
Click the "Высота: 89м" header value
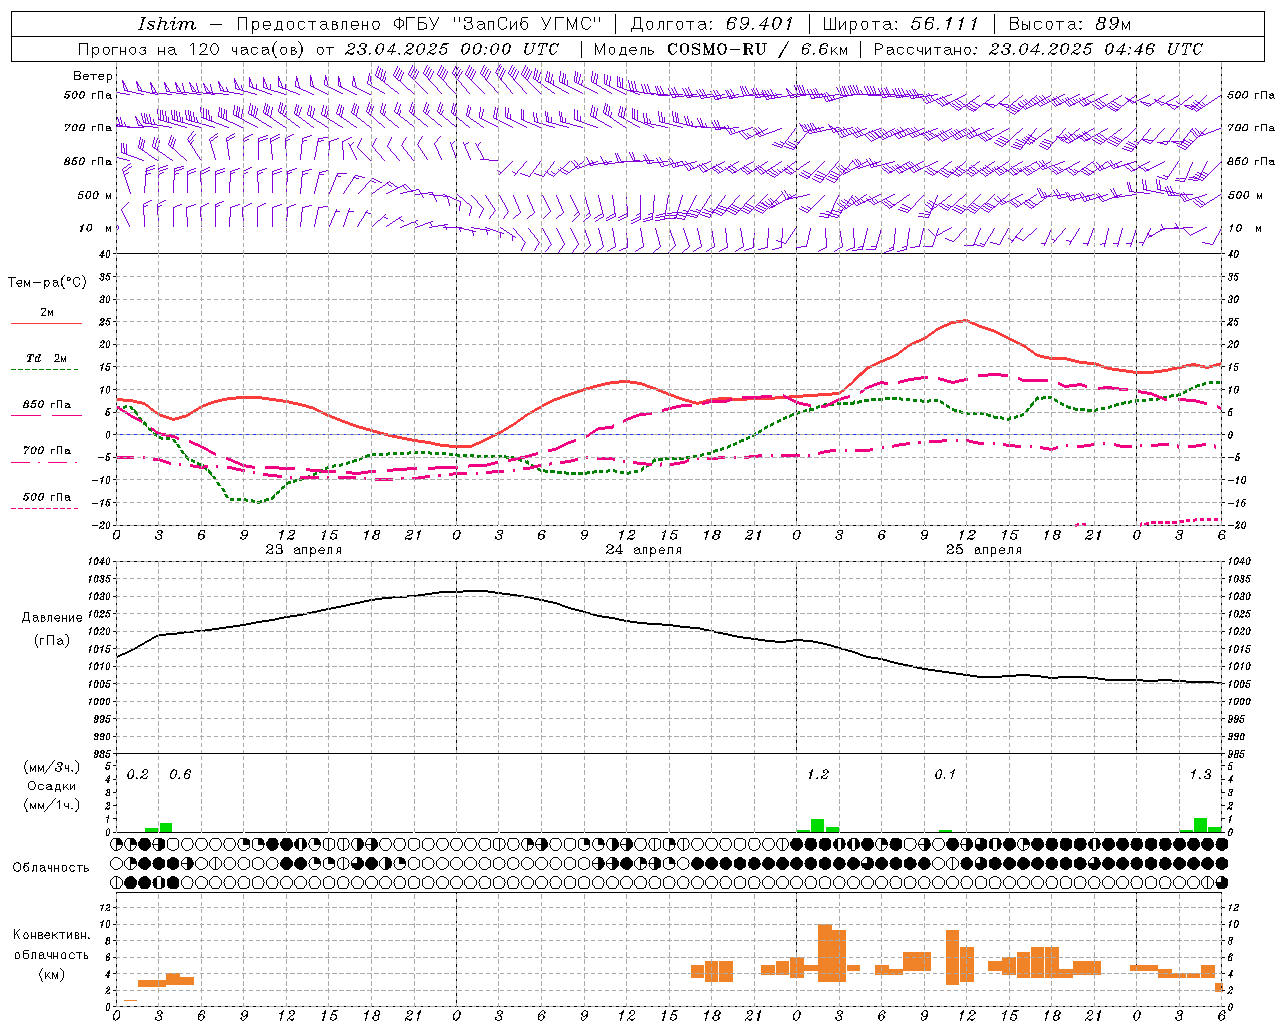point(1069,24)
